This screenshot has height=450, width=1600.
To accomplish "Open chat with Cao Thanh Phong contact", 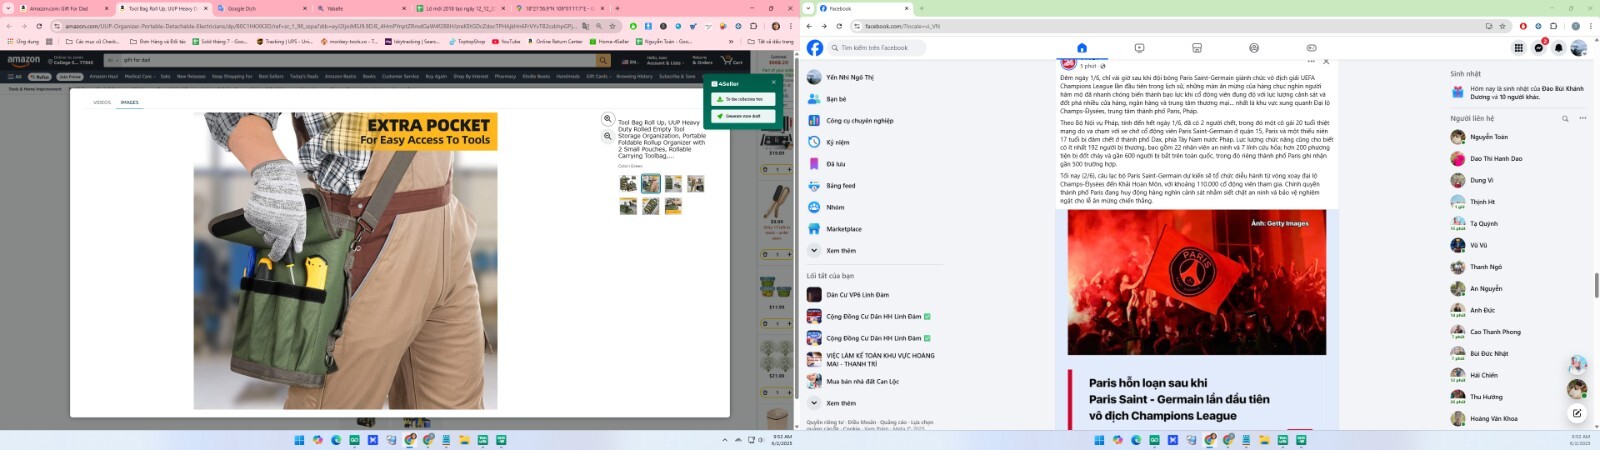I will pos(1518,332).
